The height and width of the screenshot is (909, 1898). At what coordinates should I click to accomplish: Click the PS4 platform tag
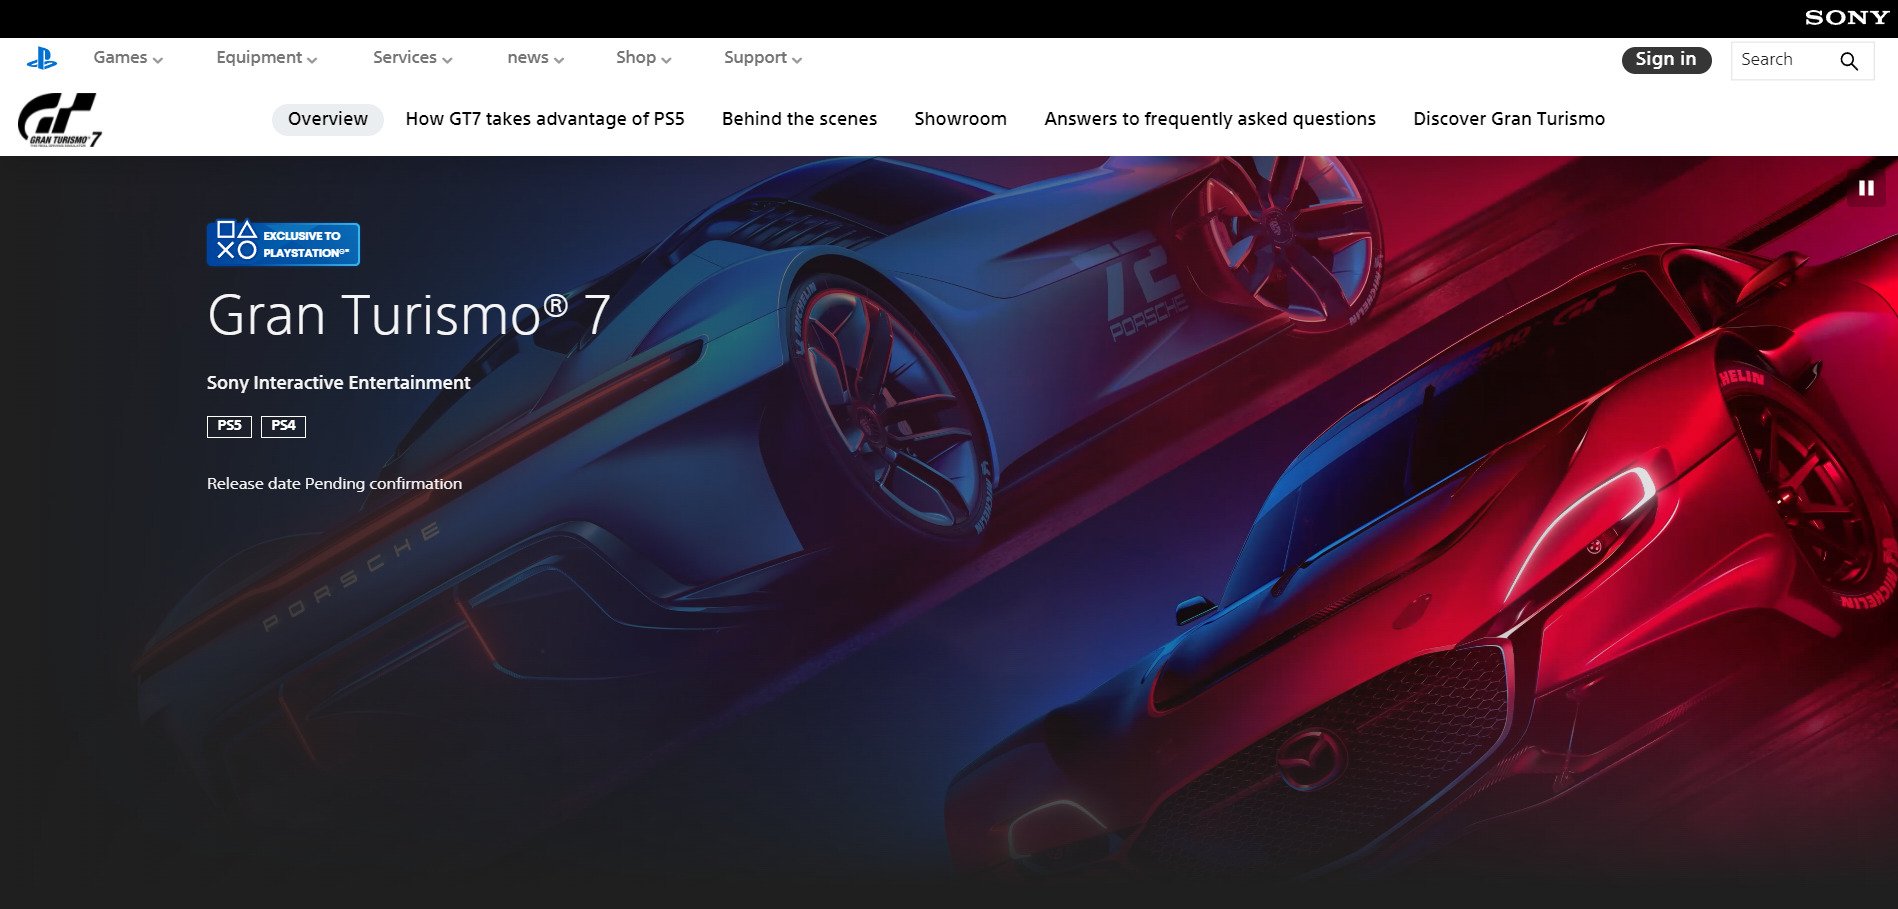pos(283,426)
